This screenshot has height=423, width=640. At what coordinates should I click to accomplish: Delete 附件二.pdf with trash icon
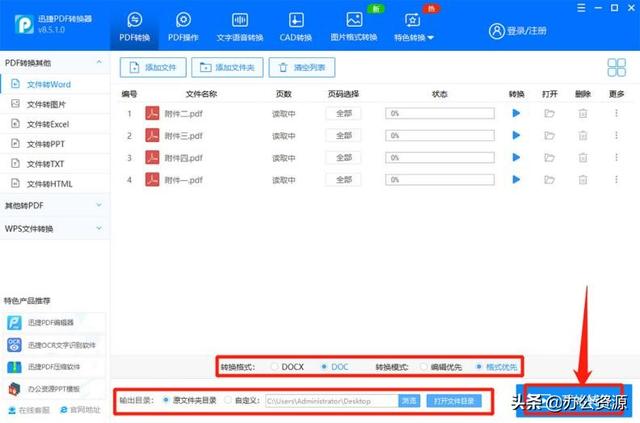coord(583,113)
